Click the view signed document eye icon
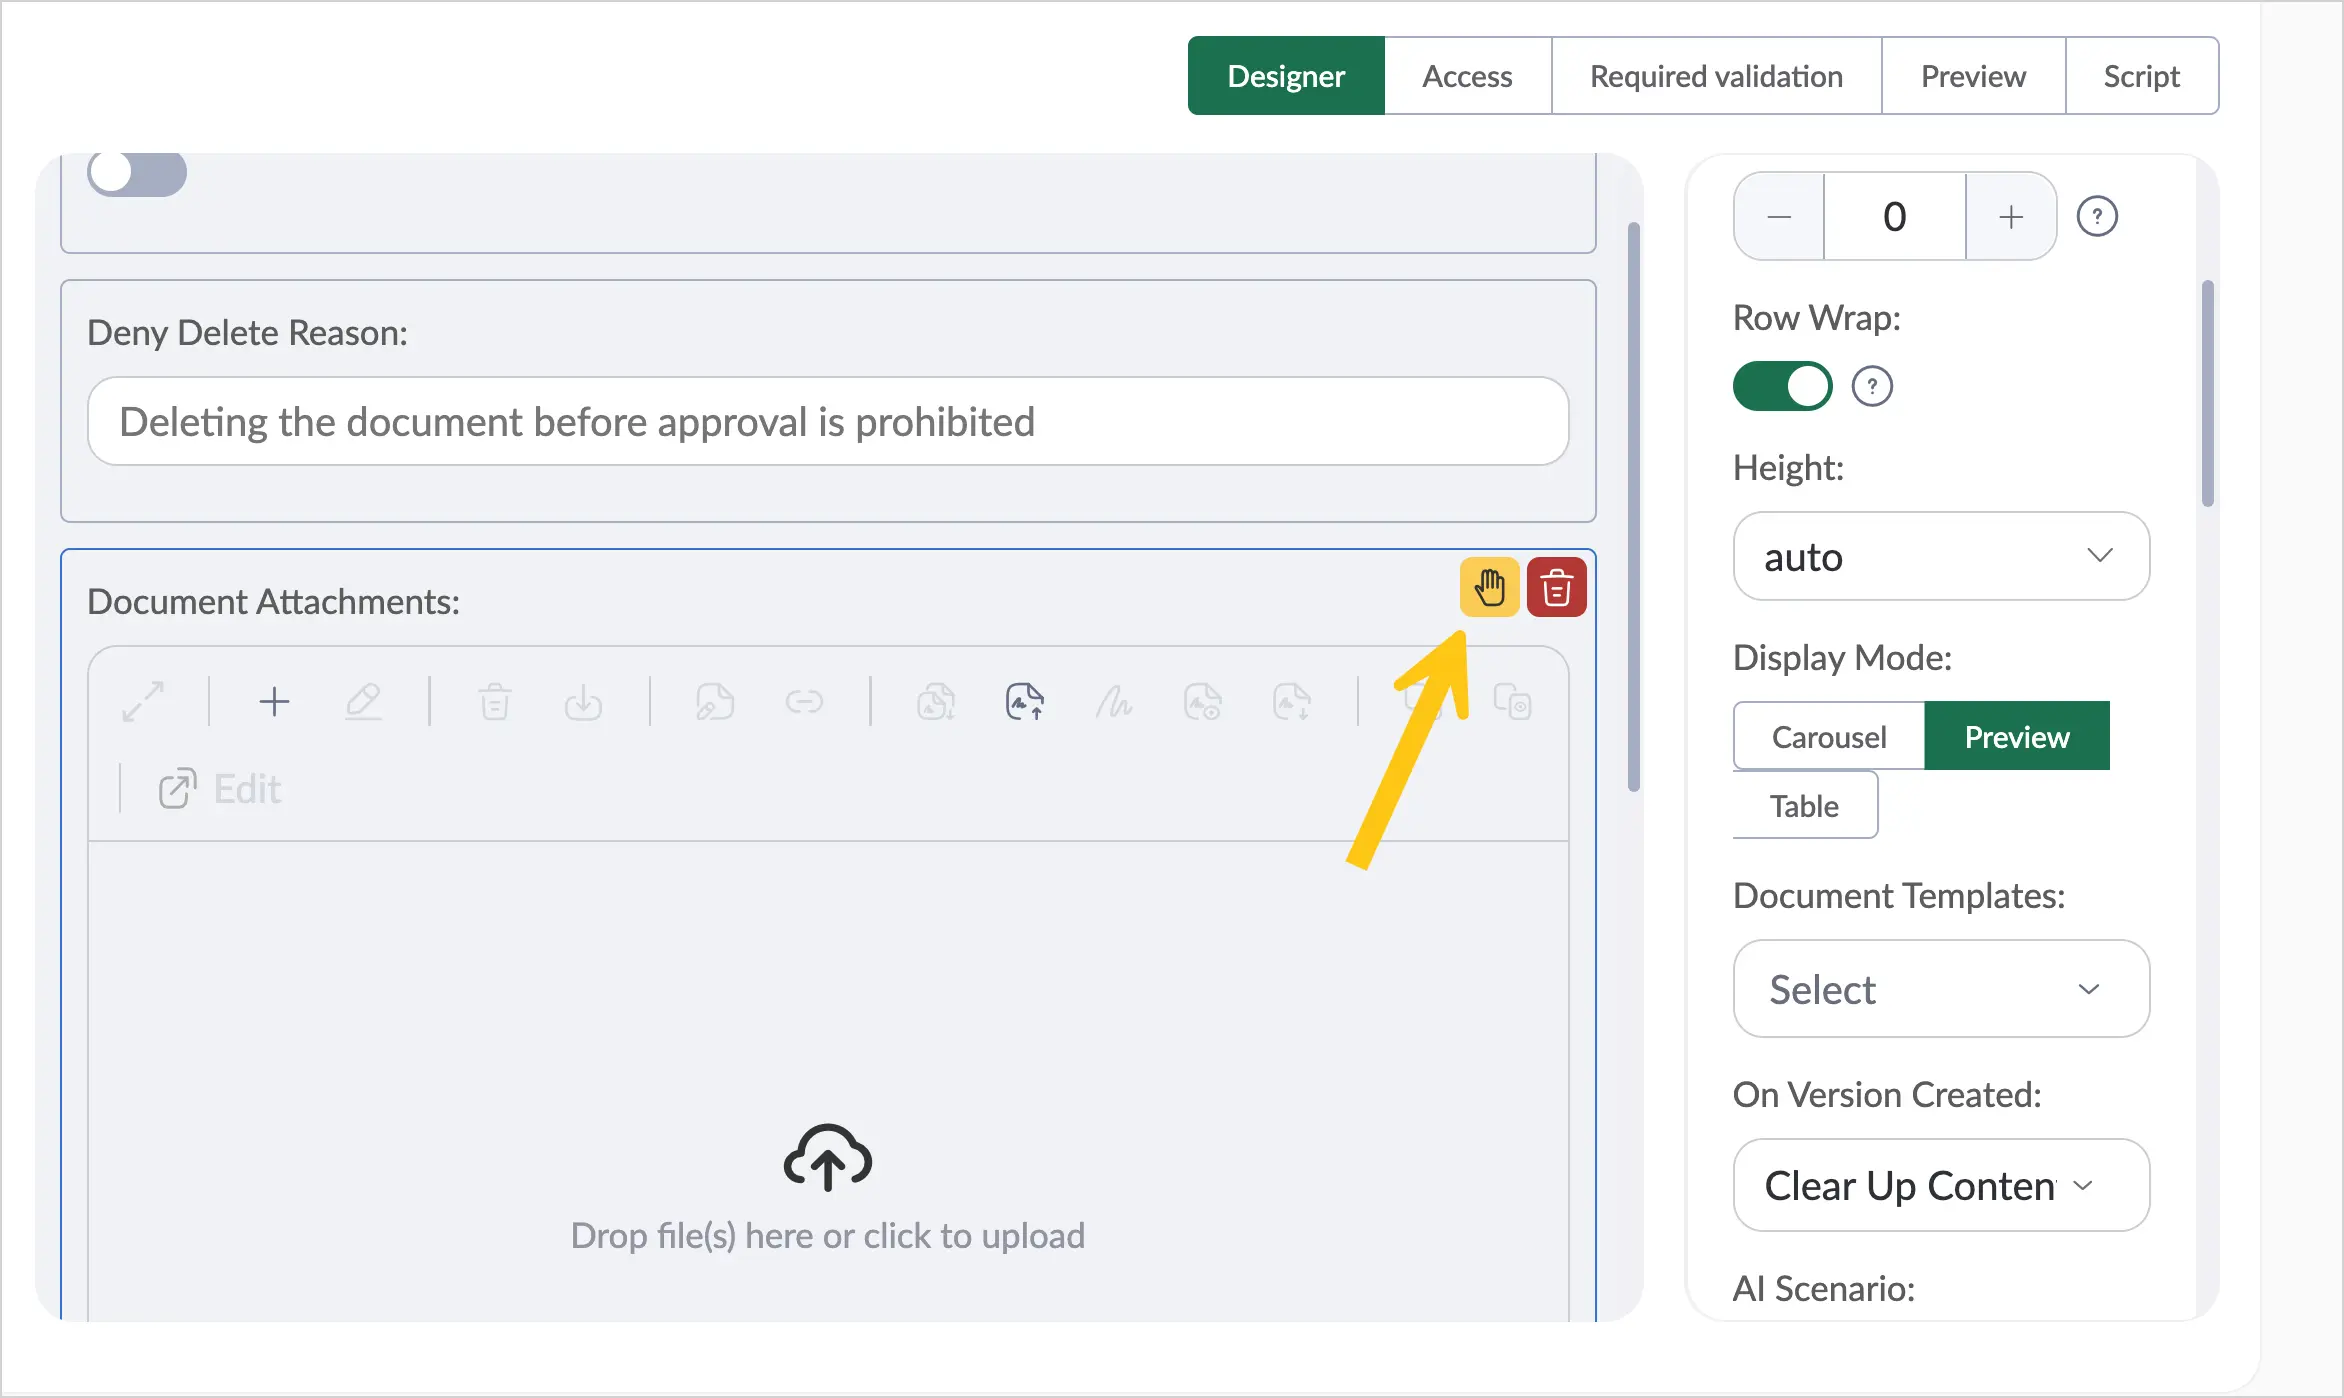The image size is (2344, 1398). click(1202, 702)
